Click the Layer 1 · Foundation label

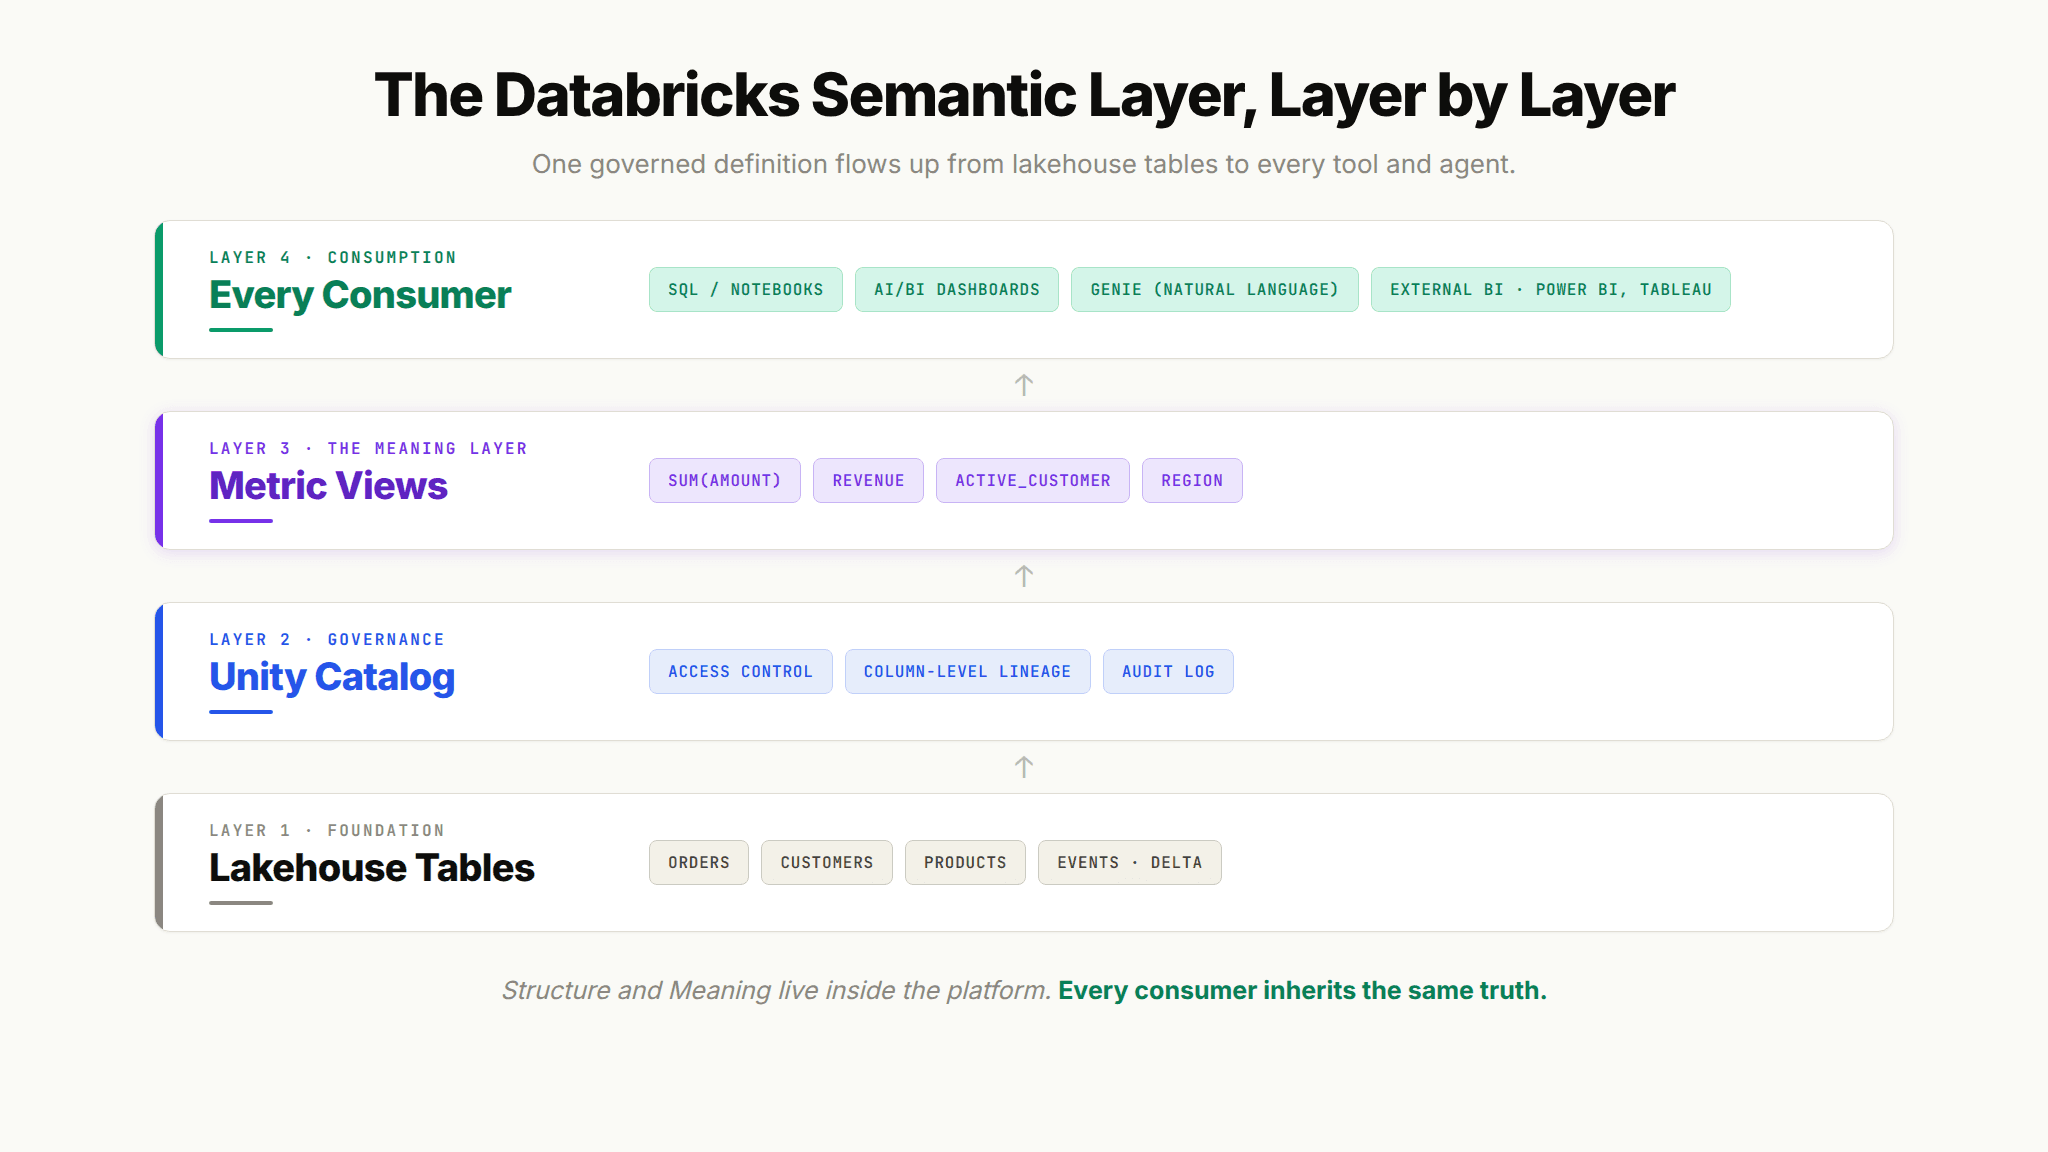coord(327,830)
